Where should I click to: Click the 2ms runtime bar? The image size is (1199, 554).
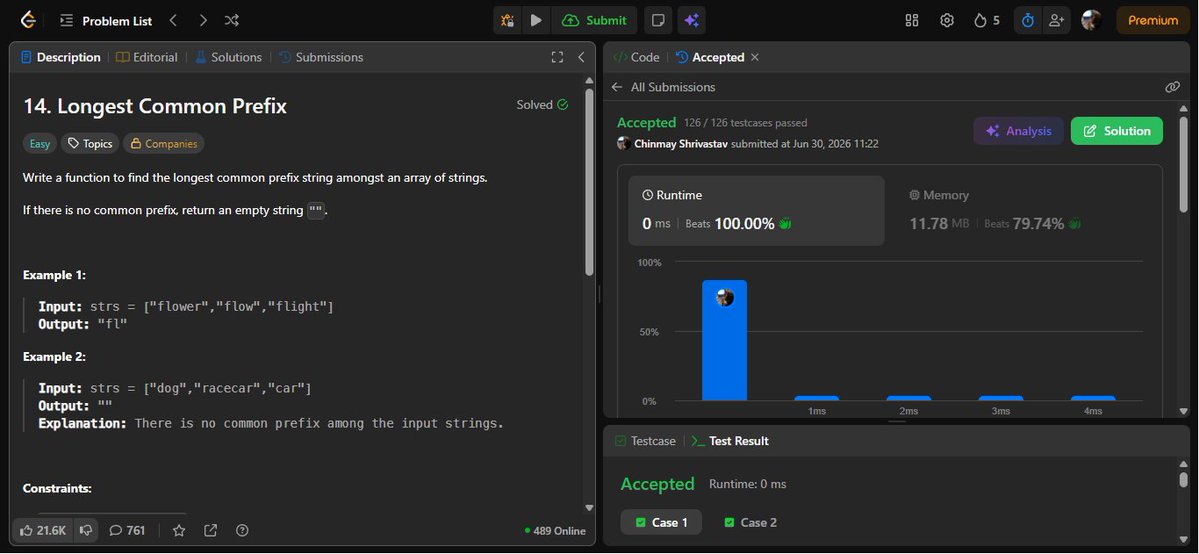[908, 399]
